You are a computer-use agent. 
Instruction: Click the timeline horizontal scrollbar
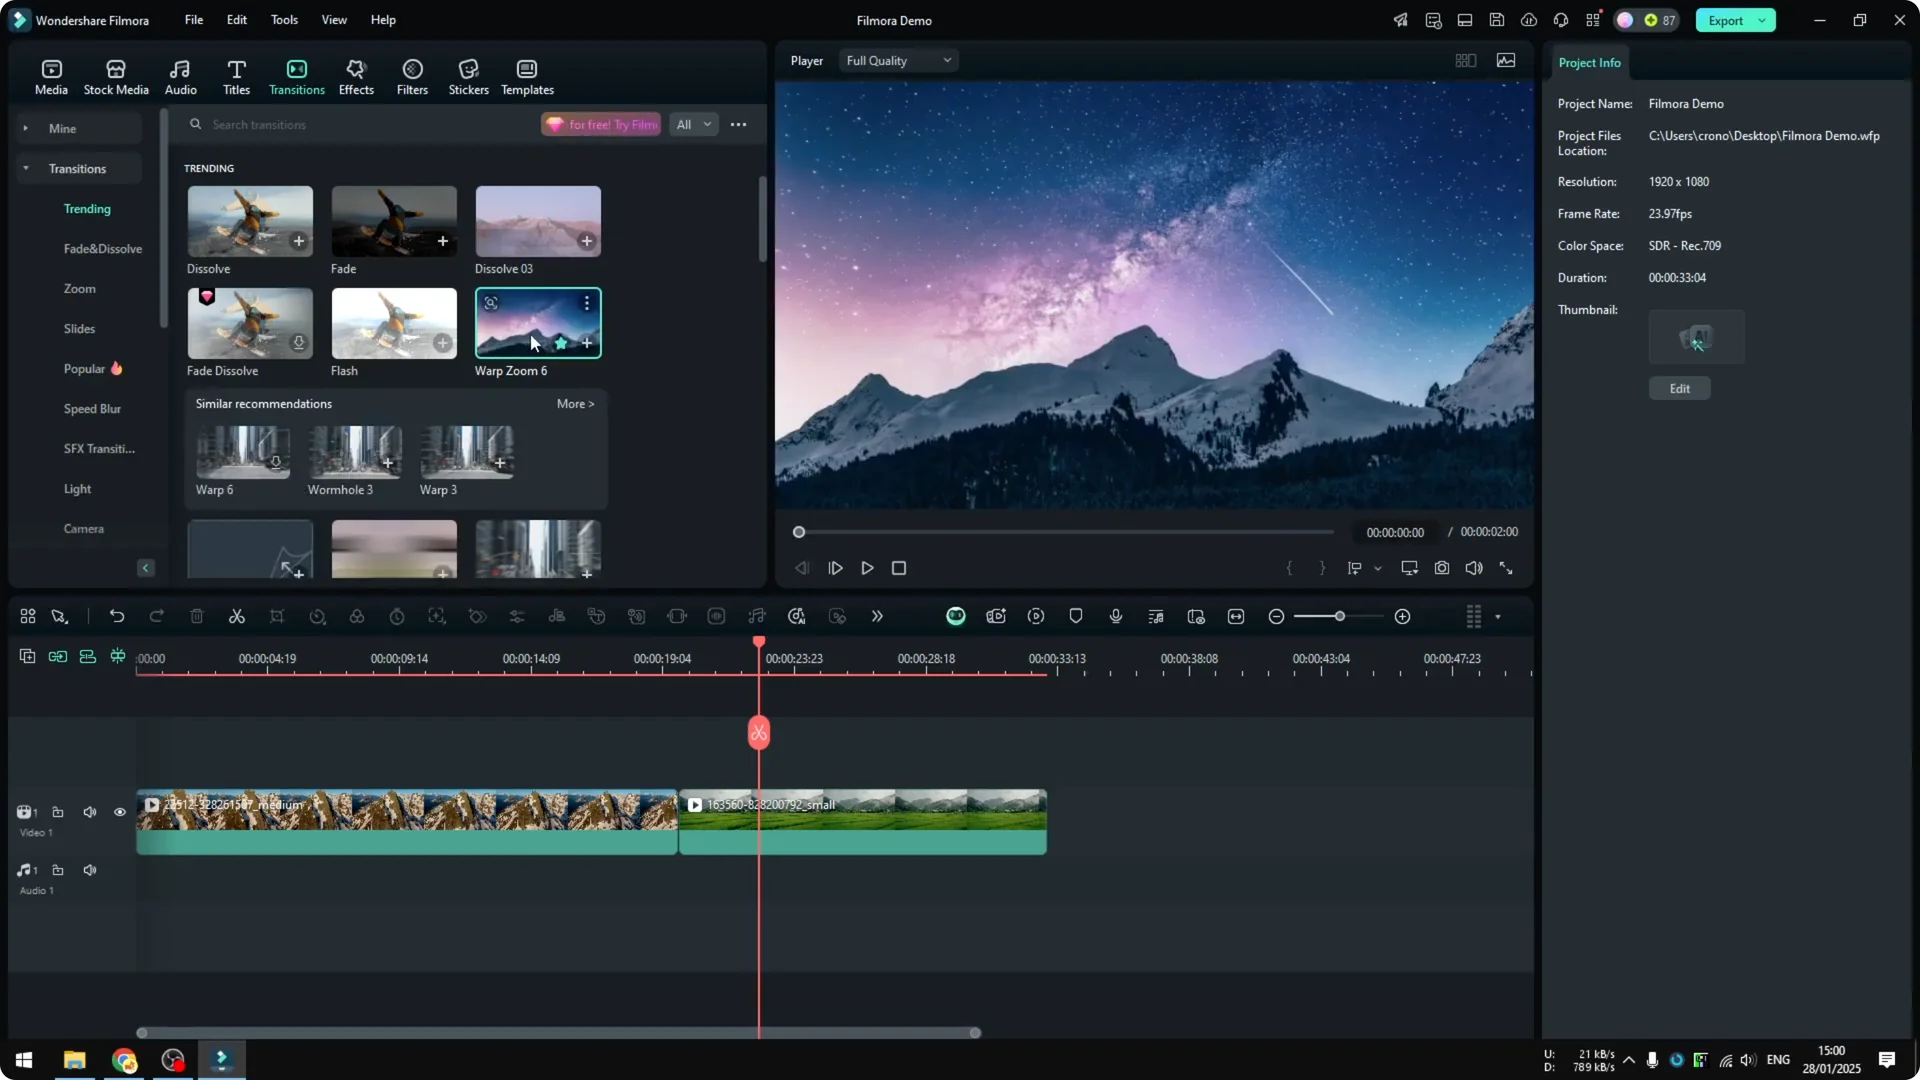pyautogui.click(x=558, y=1033)
